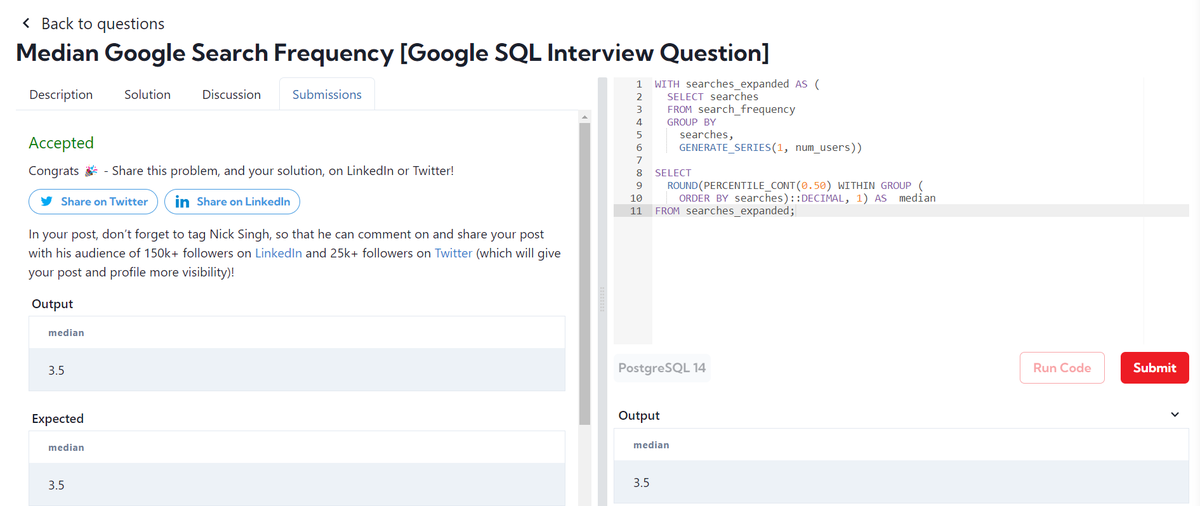Share on LinkedIn button
Viewport: 1200px width, 506px height.
[232, 201]
